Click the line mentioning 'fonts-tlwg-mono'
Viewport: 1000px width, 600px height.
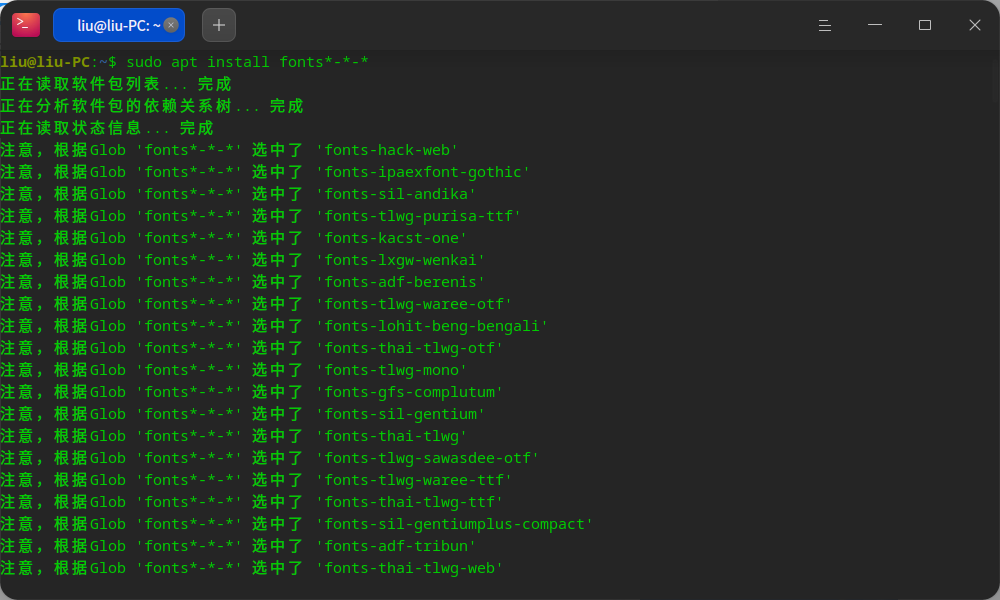click(233, 370)
